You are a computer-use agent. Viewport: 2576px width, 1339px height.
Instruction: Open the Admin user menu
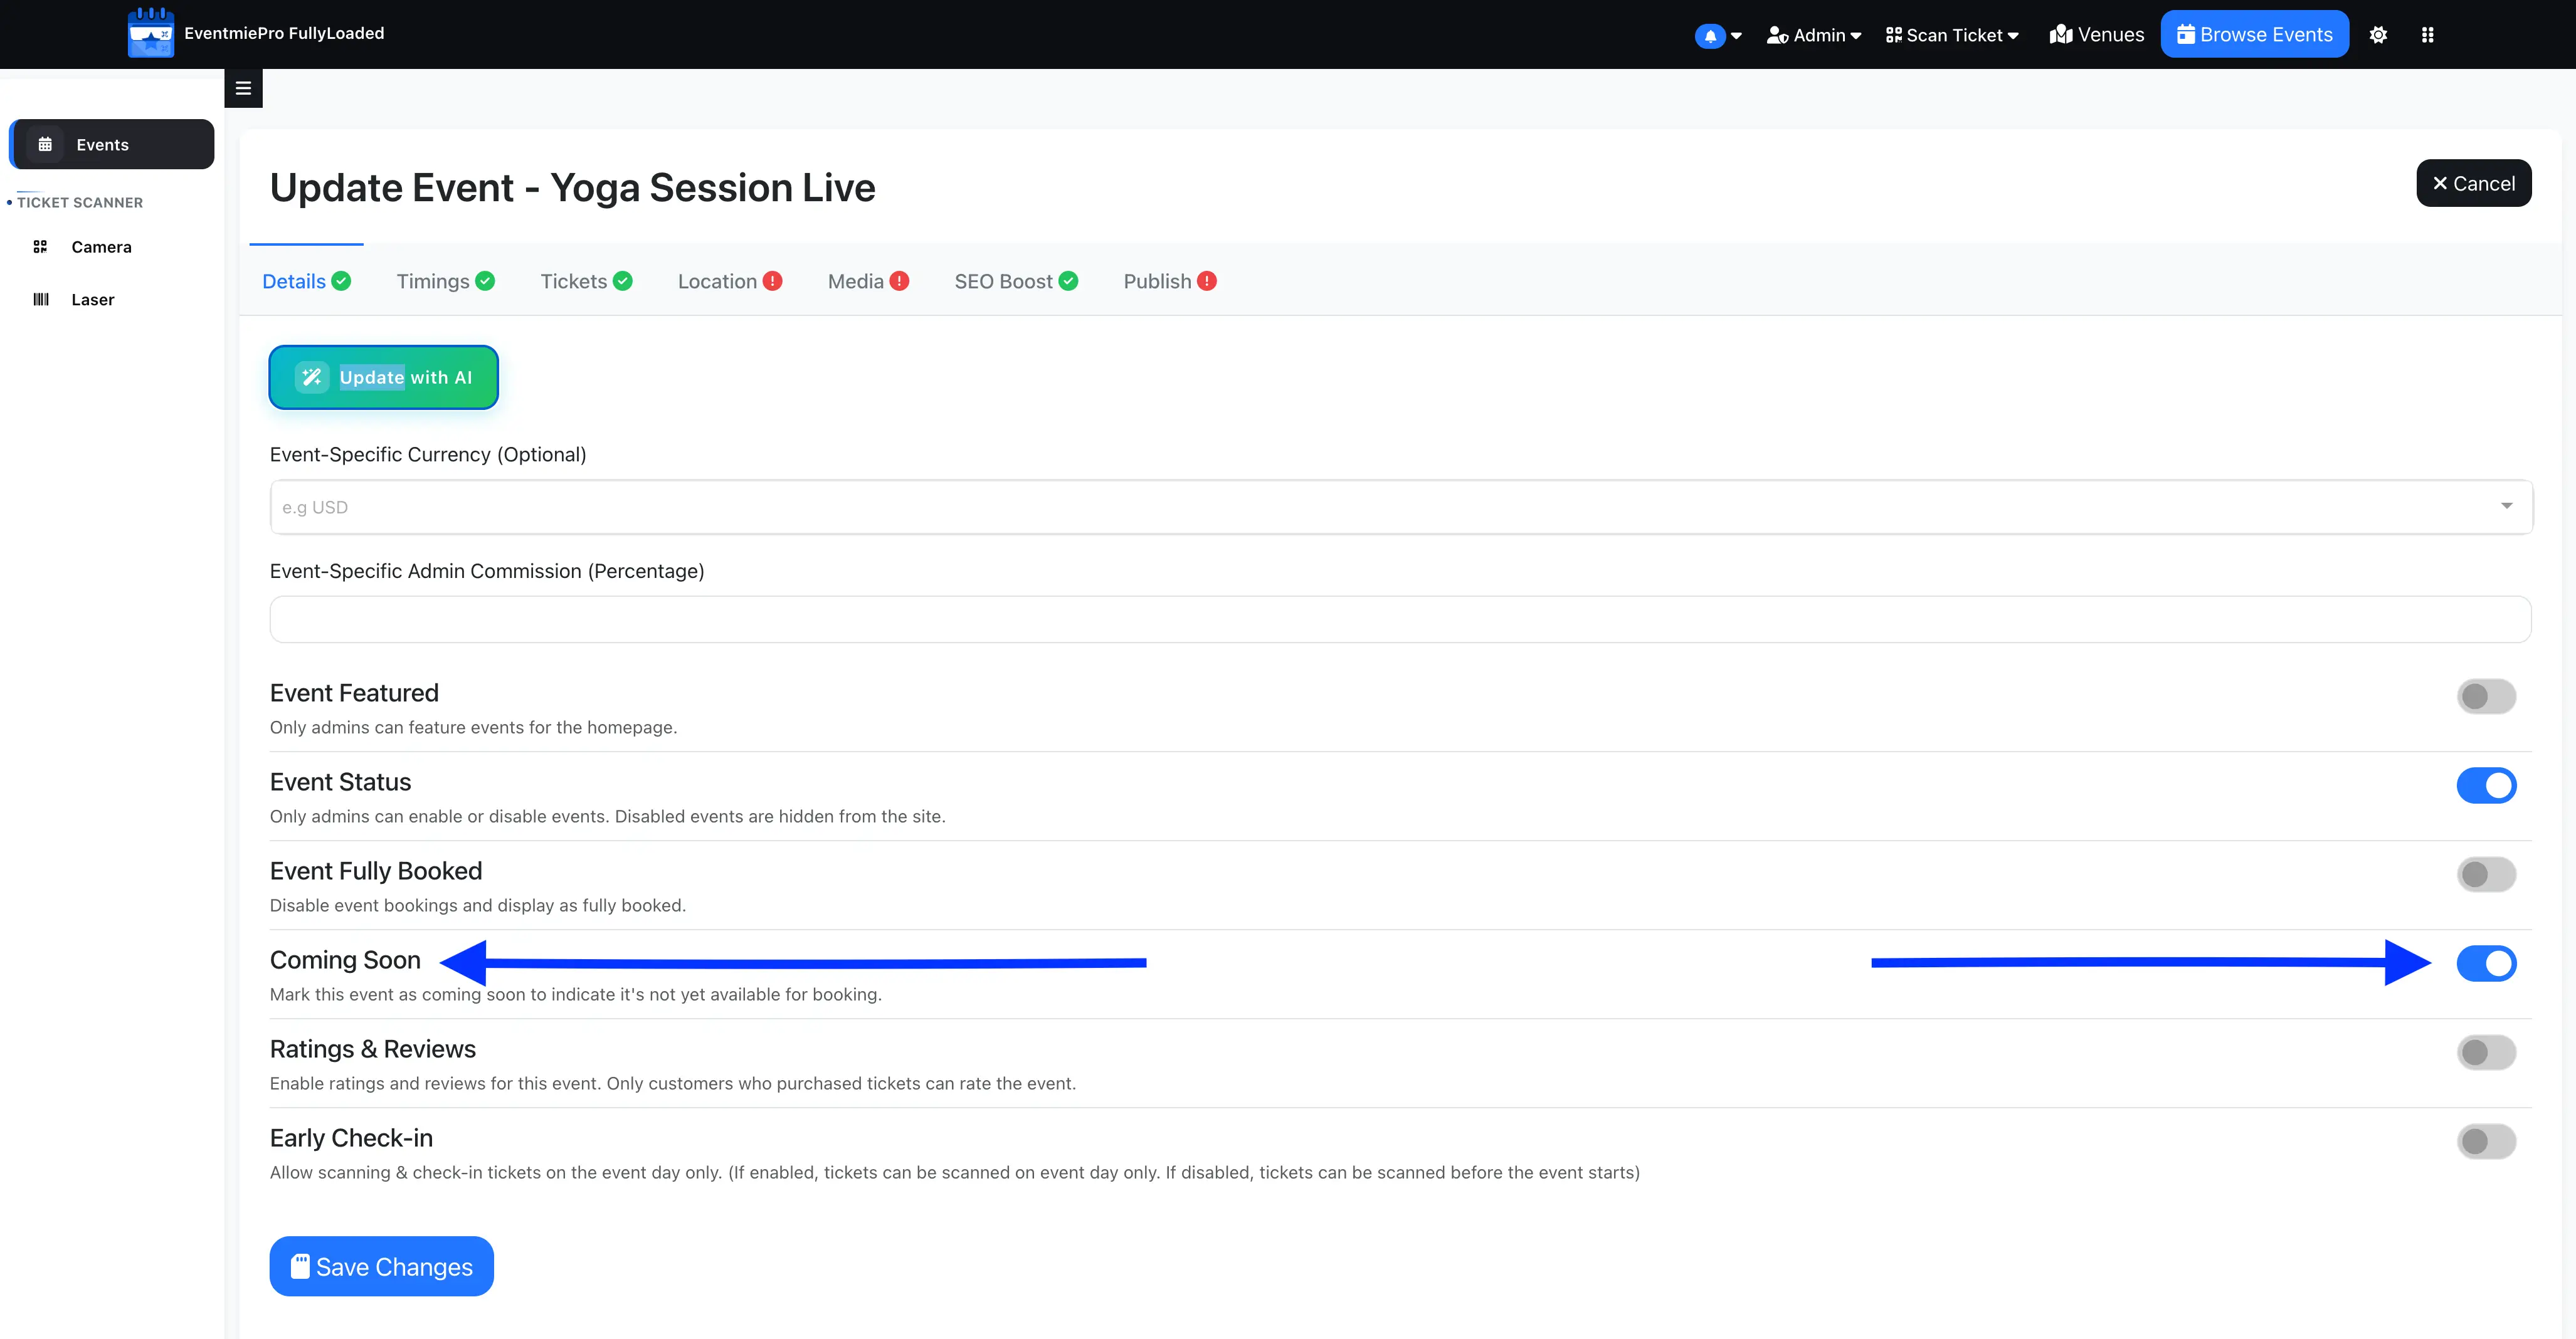[x=1813, y=35]
